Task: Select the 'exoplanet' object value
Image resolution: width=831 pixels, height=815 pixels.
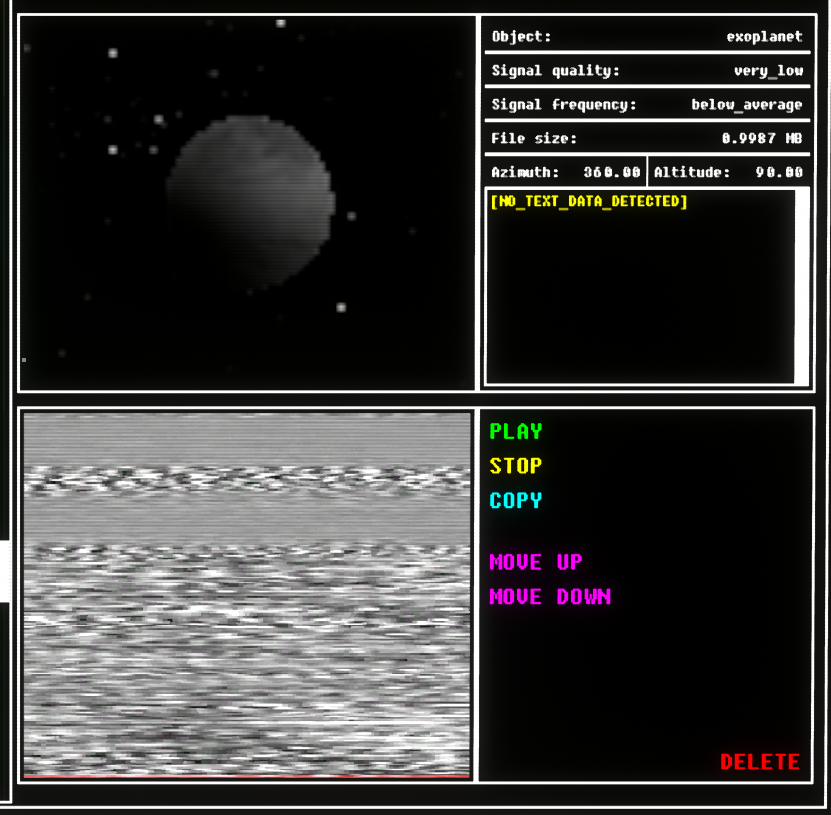Action: 764,37
